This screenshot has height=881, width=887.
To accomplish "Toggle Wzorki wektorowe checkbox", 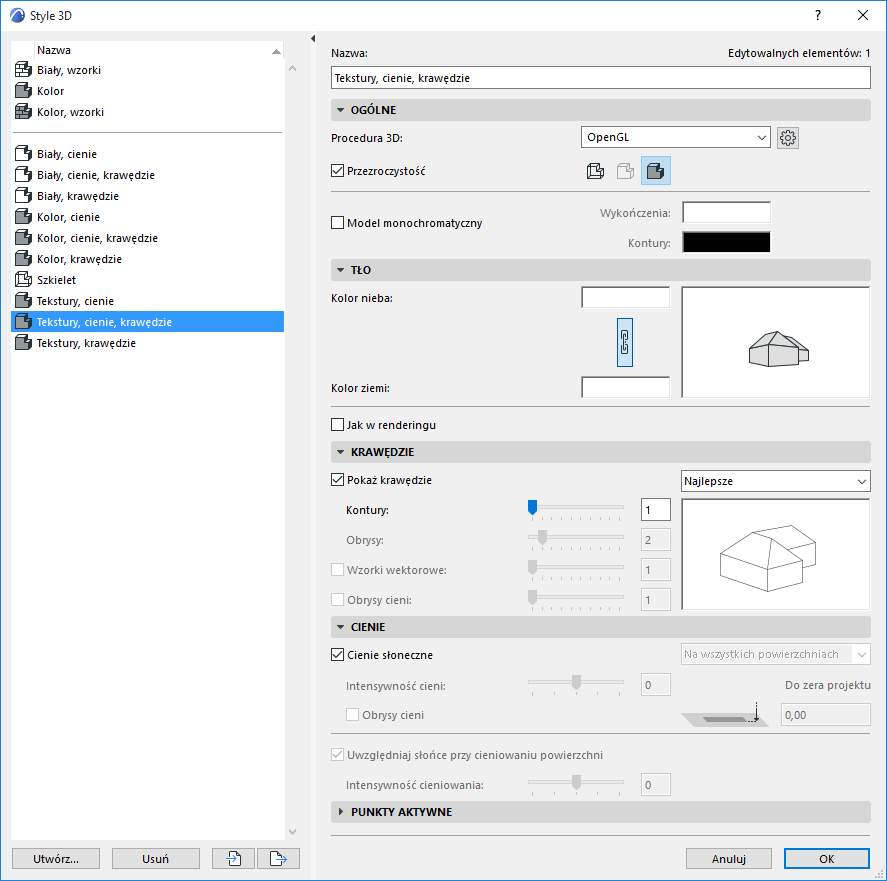I will (337, 570).
